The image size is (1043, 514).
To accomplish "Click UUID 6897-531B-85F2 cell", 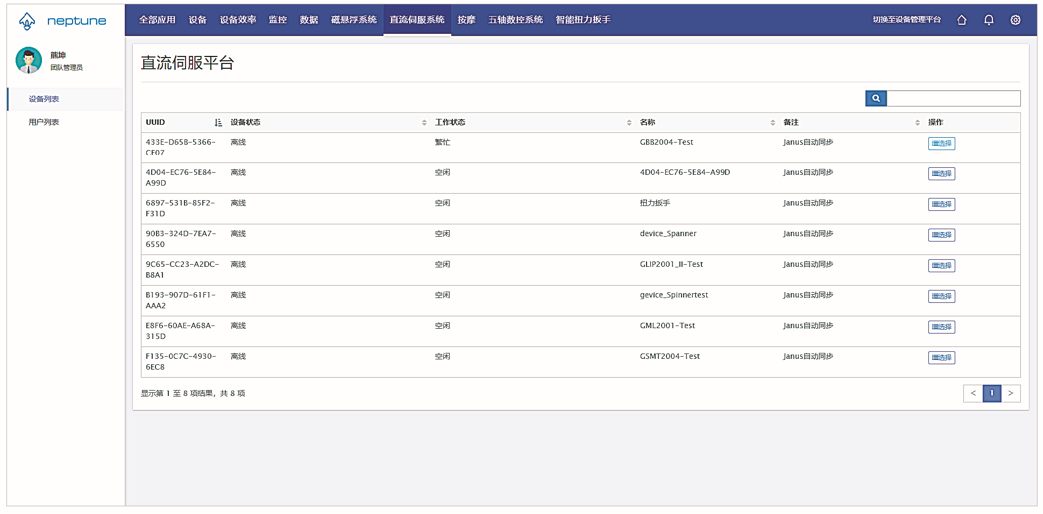I will 181,208.
